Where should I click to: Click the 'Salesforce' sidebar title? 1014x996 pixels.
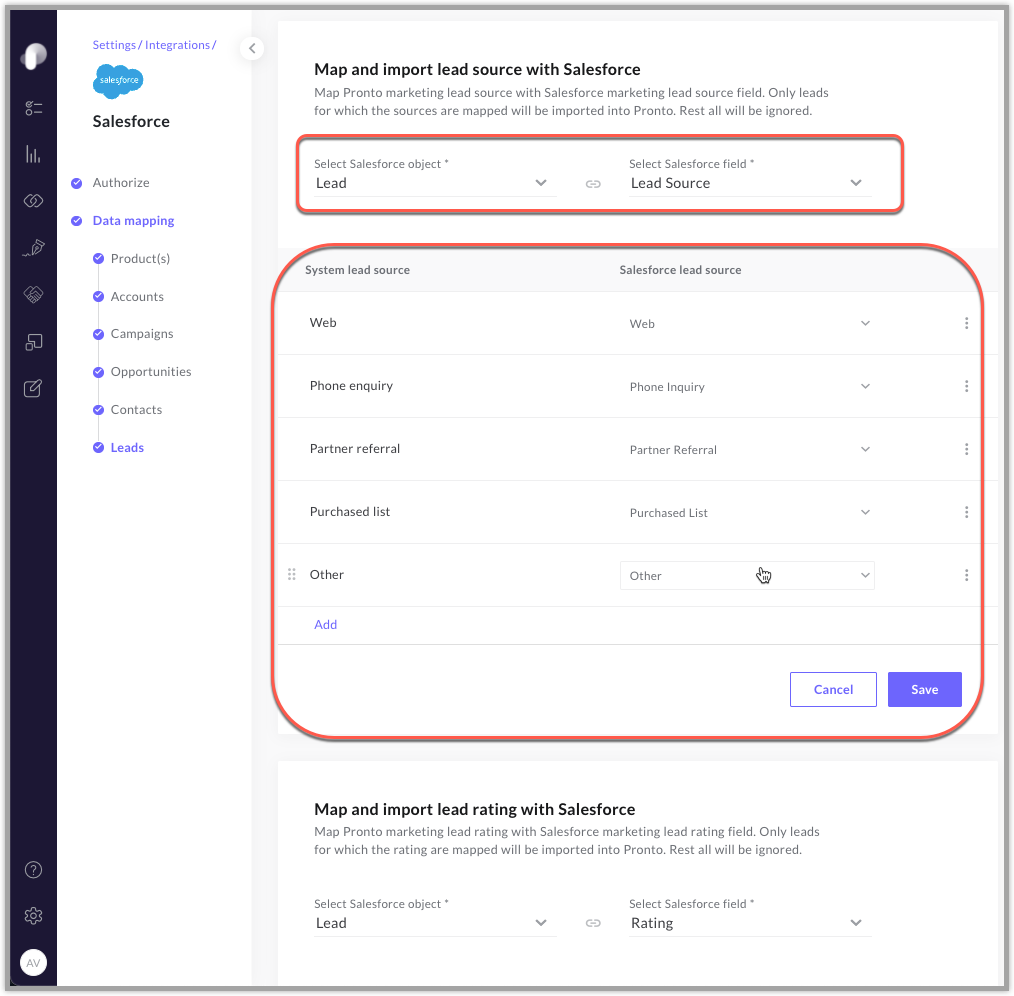[x=131, y=122]
